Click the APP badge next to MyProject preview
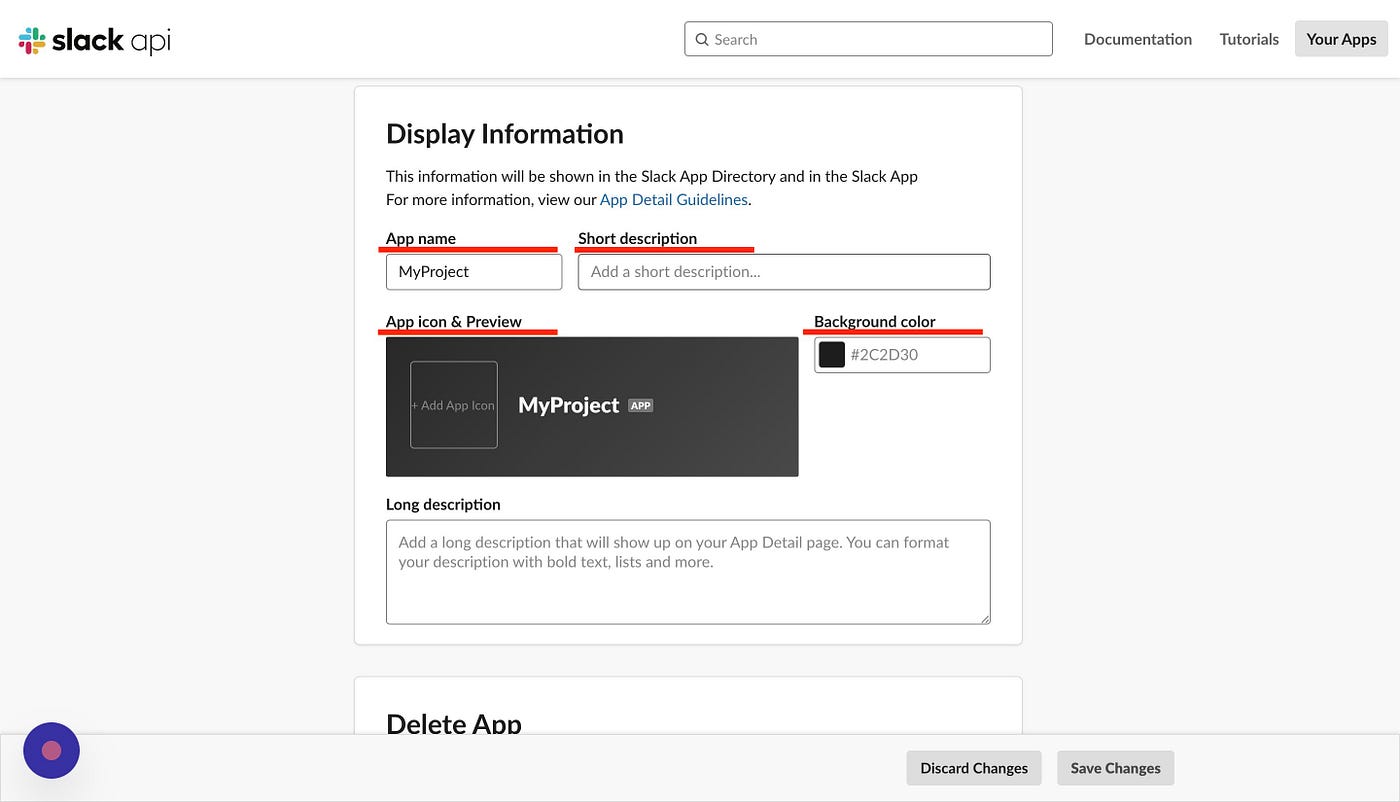Screen dimensions: 1400x802 [x=640, y=405]
